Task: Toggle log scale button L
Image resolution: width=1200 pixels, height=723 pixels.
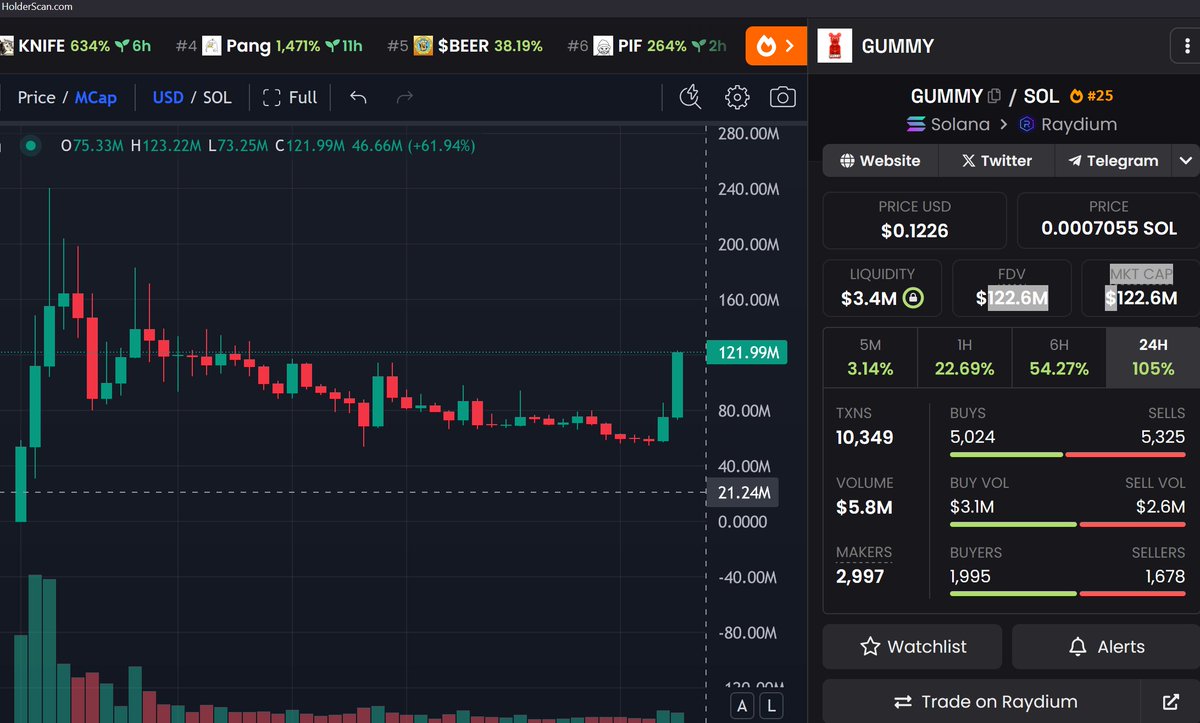Action: [x=772, y=705]
